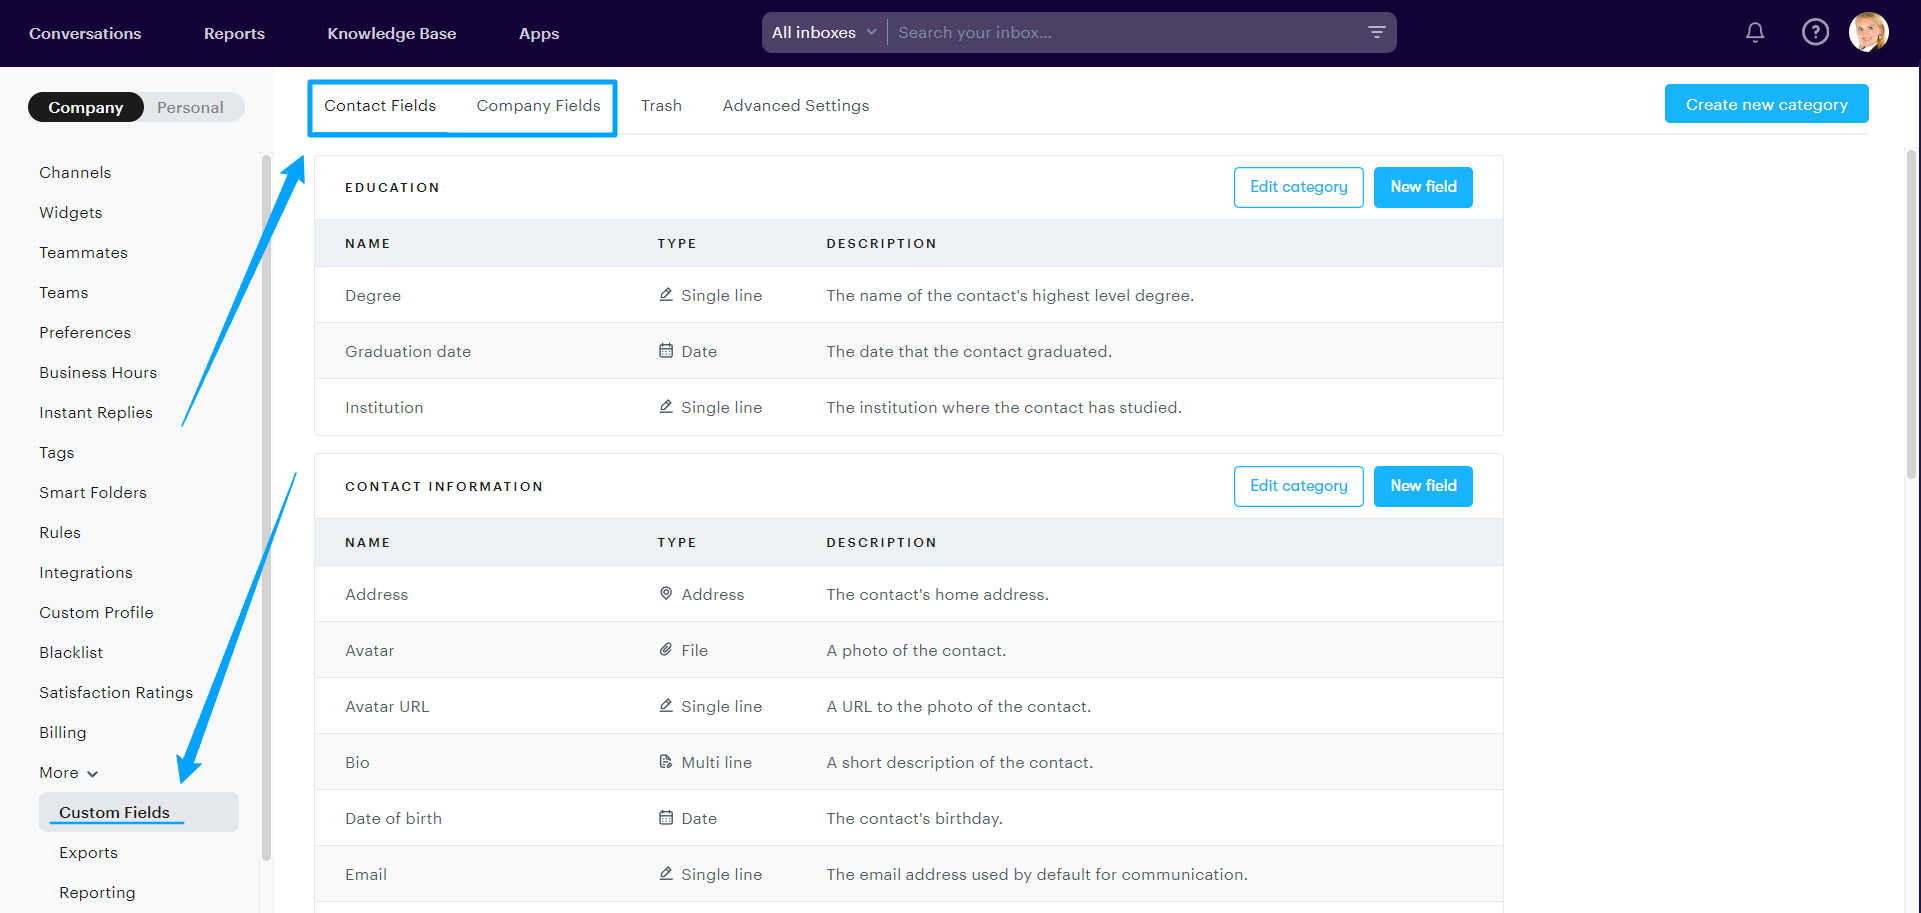
Task: Open Preferences in sidebar
Action: coord(85,332)
